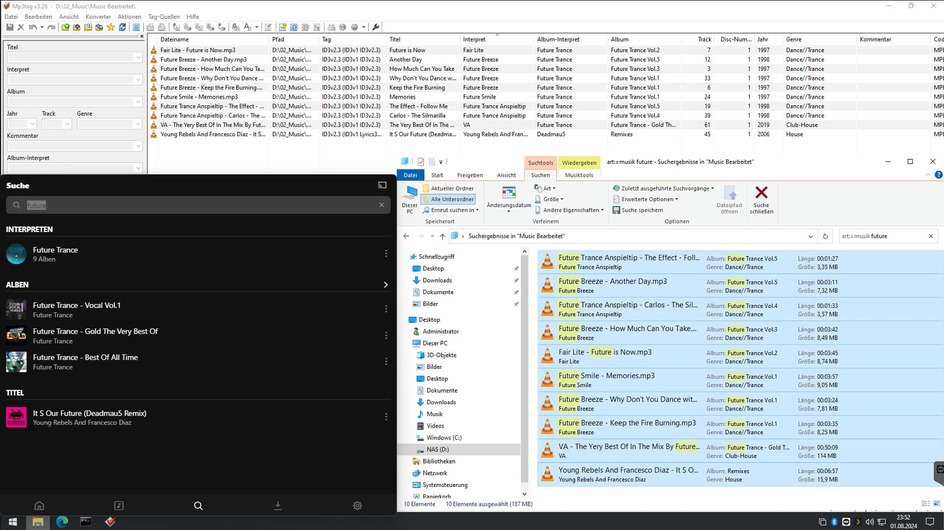Image resolution: width=944 pixels, height=530 pixels.
Task: Click 'Suche speichern' button
Action: tap(641, 210)
